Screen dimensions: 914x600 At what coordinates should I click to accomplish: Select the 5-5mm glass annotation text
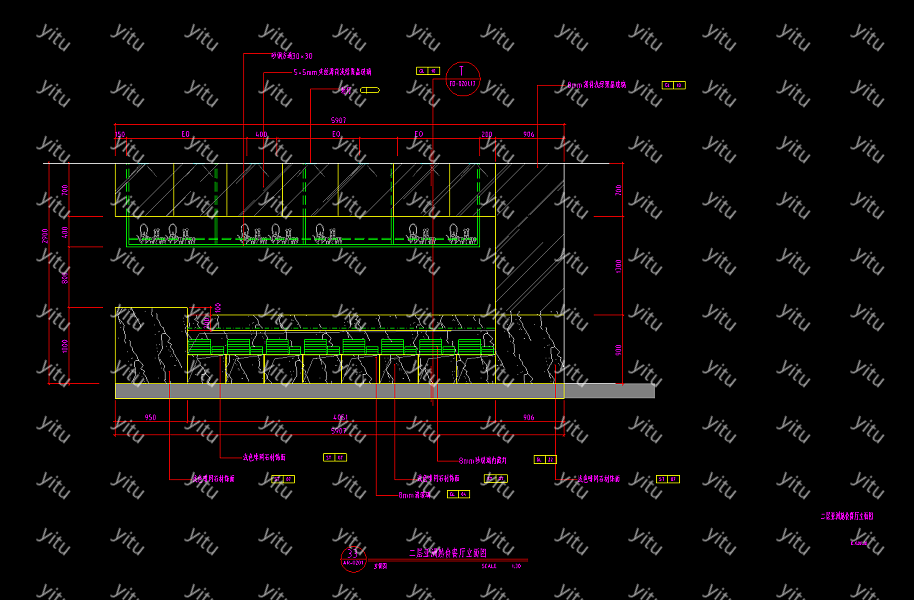pyautogui.click(x=332, y=73)
